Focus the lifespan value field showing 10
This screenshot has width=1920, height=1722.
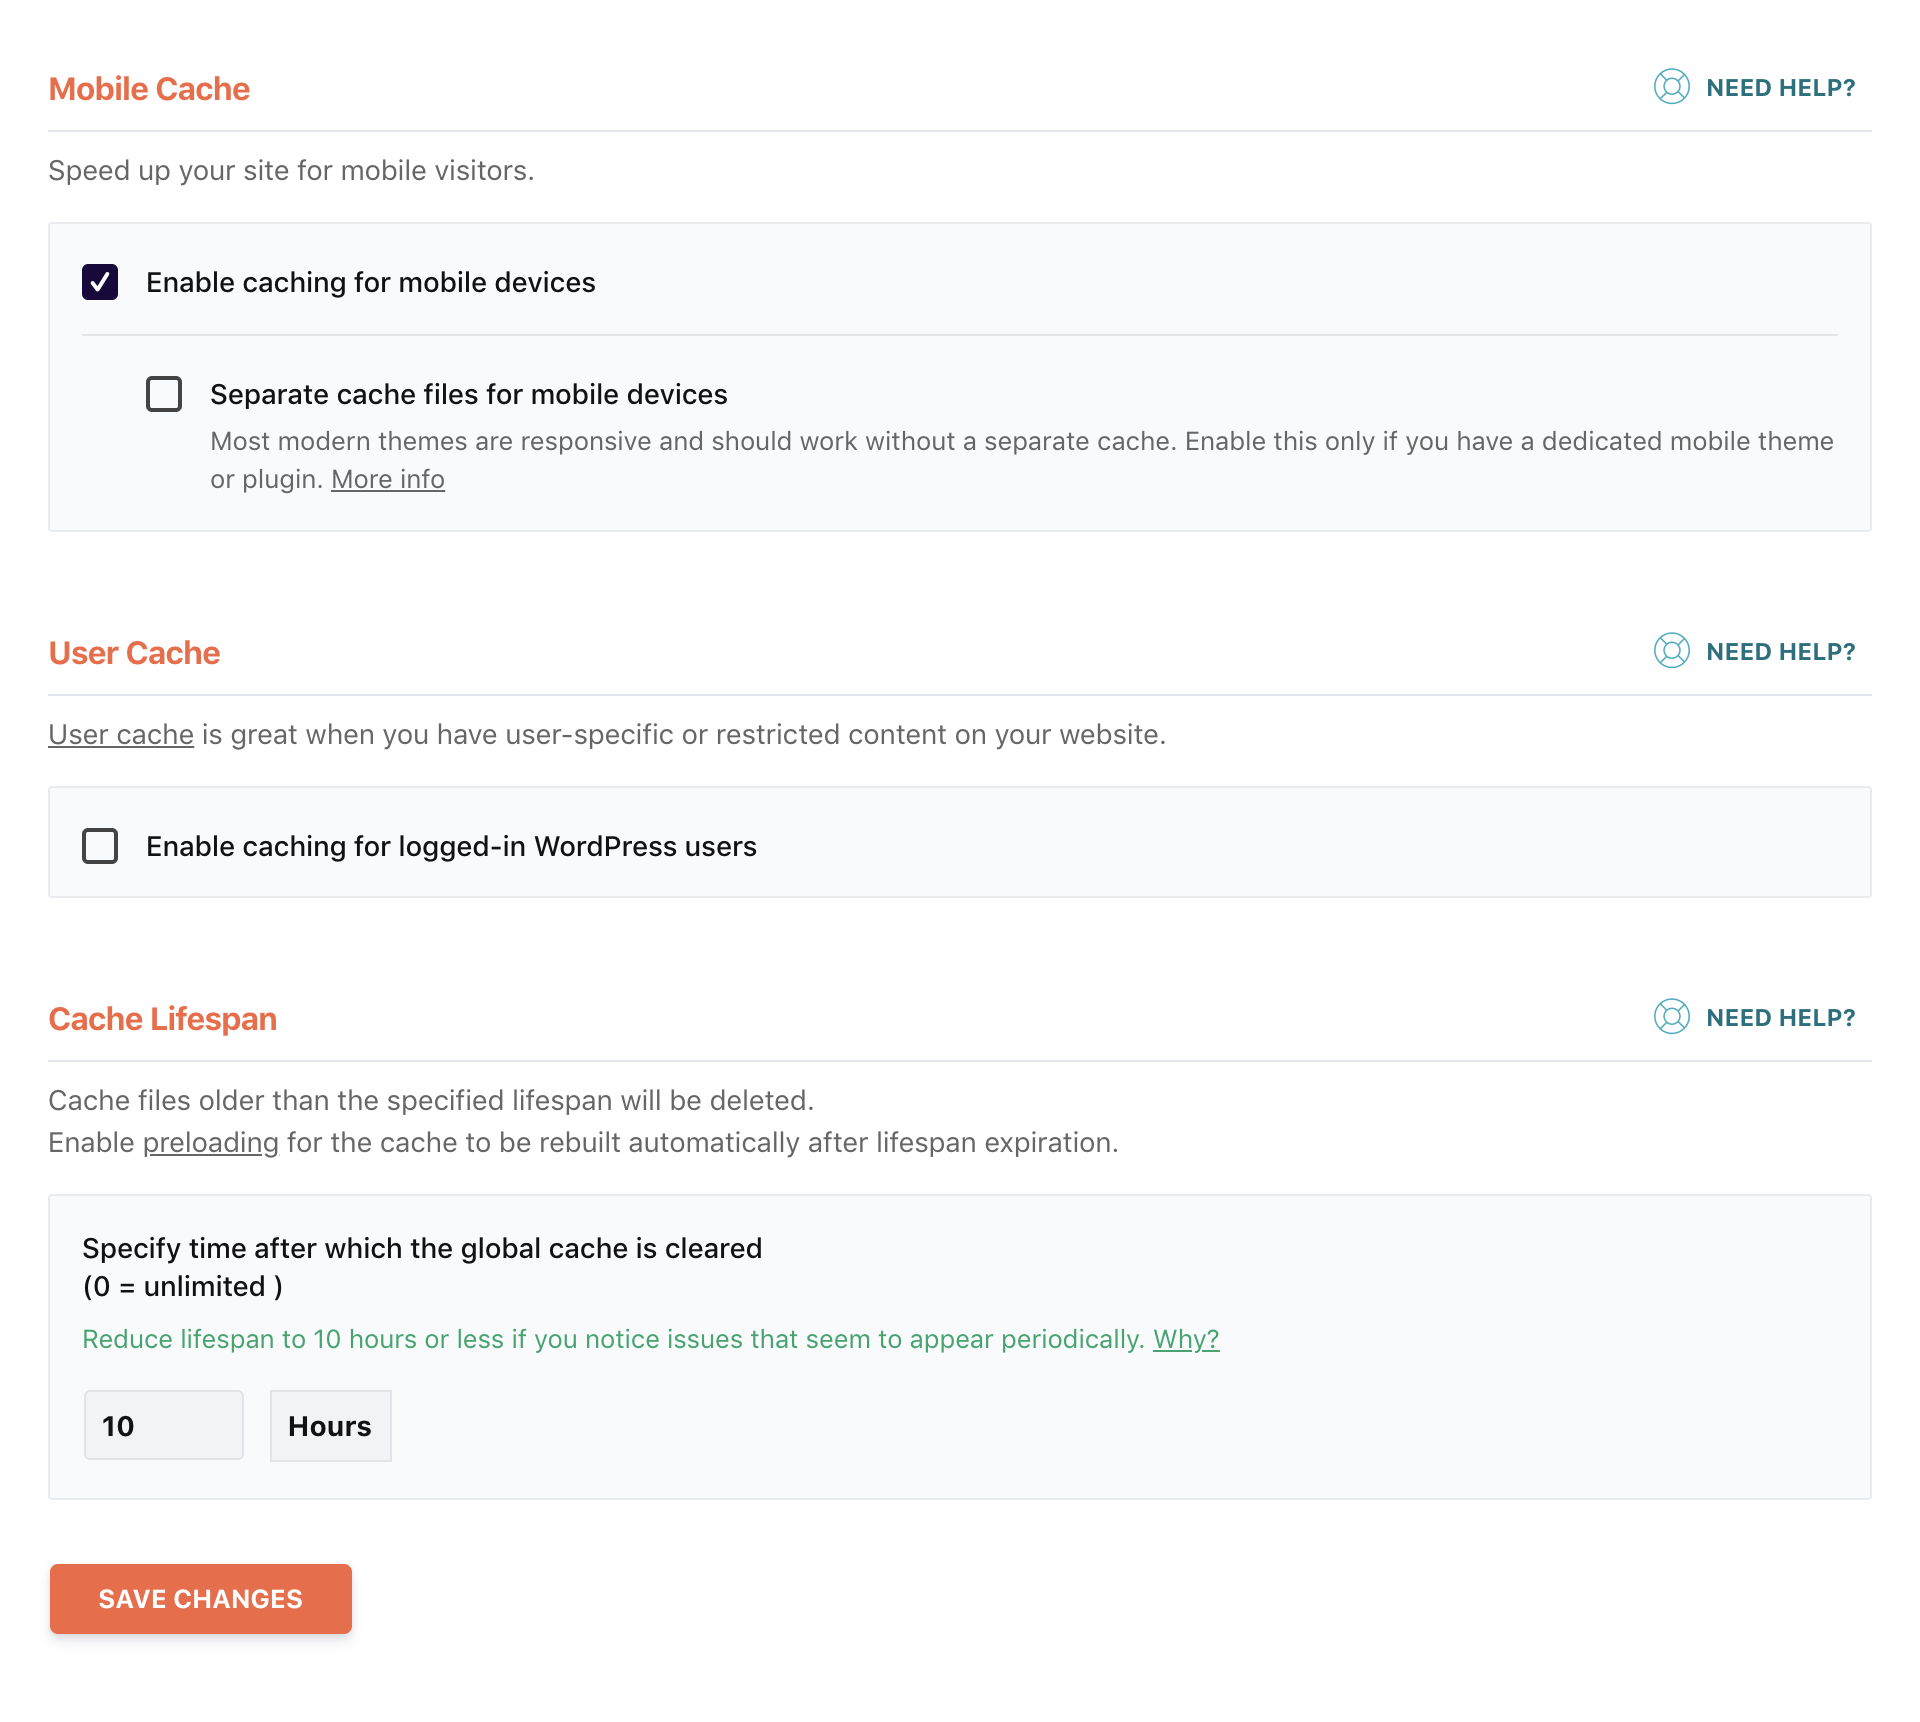[x=164, y=1425]
